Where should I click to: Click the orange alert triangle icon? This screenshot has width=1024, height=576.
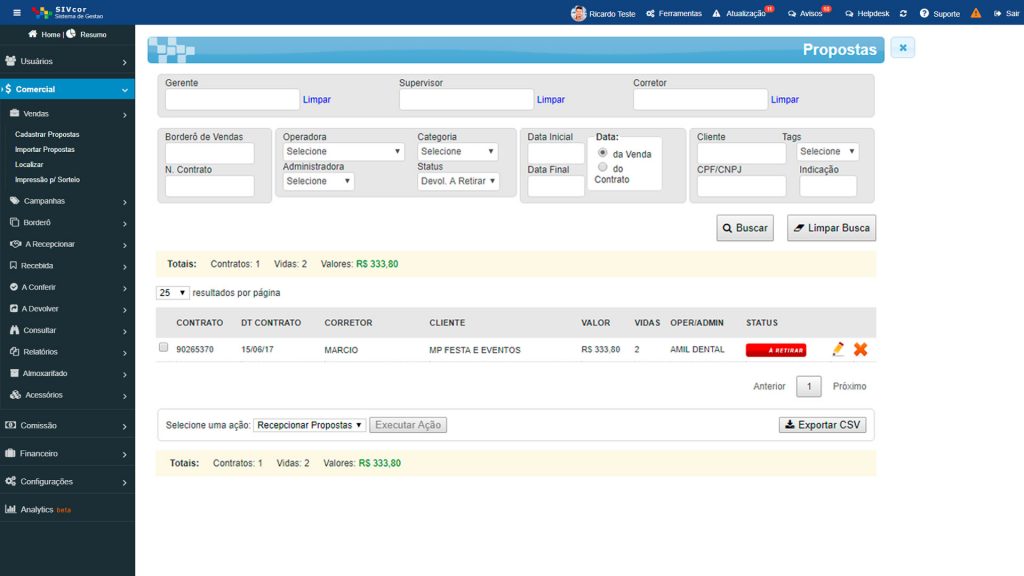pyautogui.click(x=976, y=13)
